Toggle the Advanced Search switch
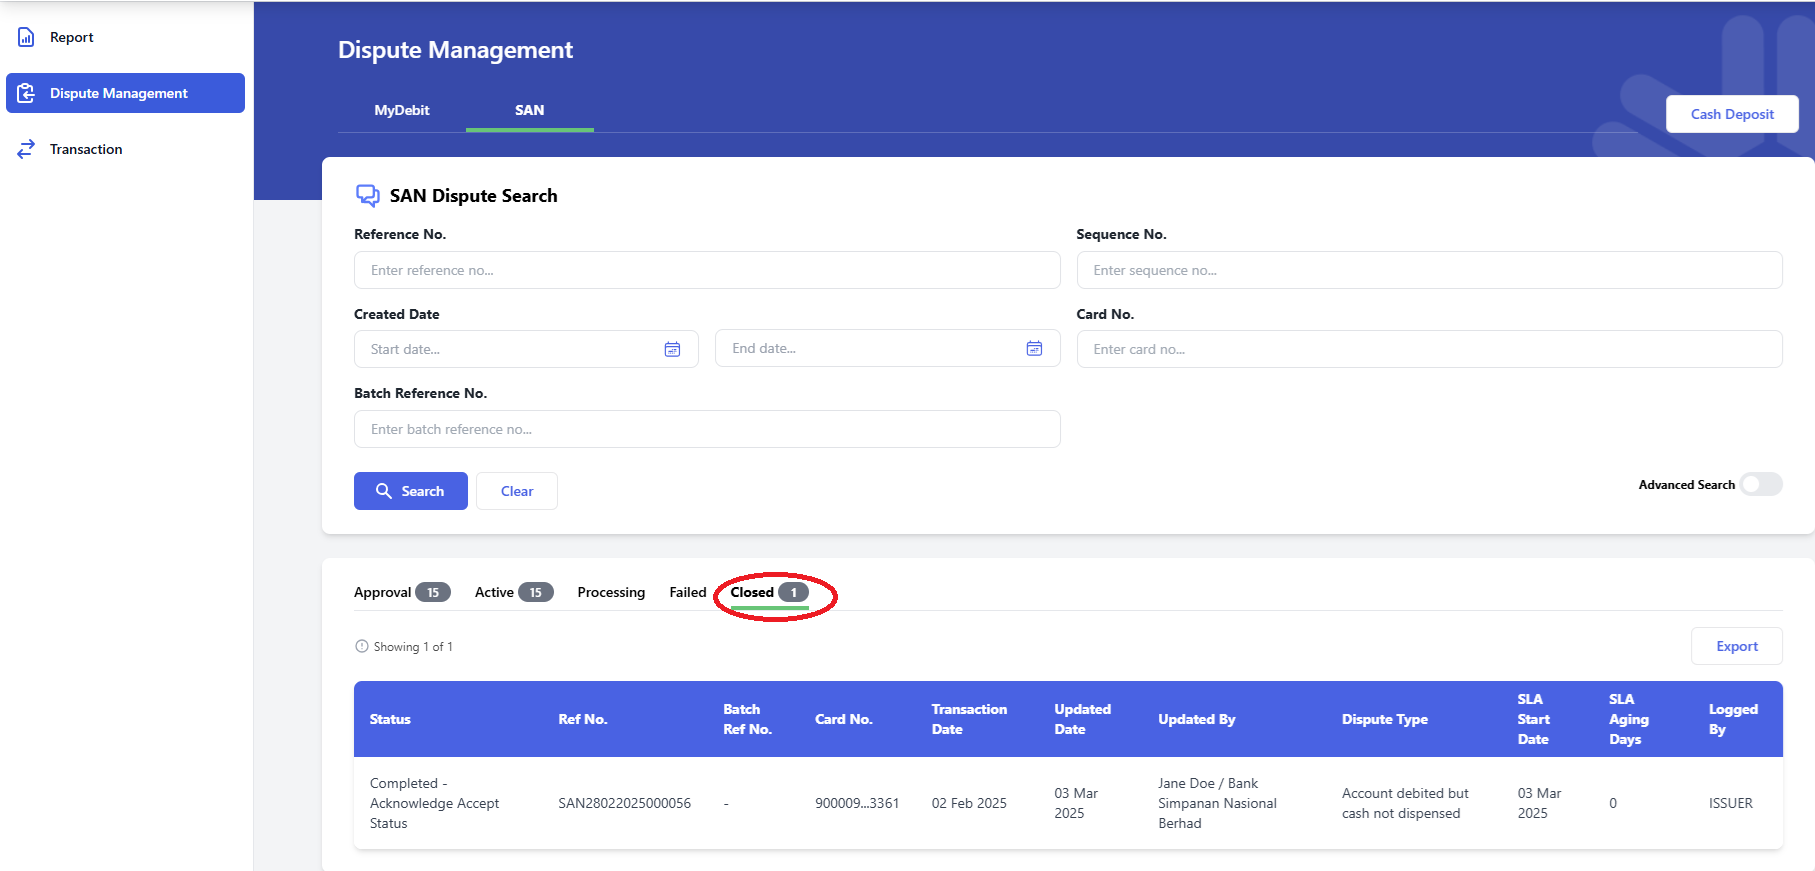Image resolution: width=1815 pixels, height=871 pixels. (1761, 484)
